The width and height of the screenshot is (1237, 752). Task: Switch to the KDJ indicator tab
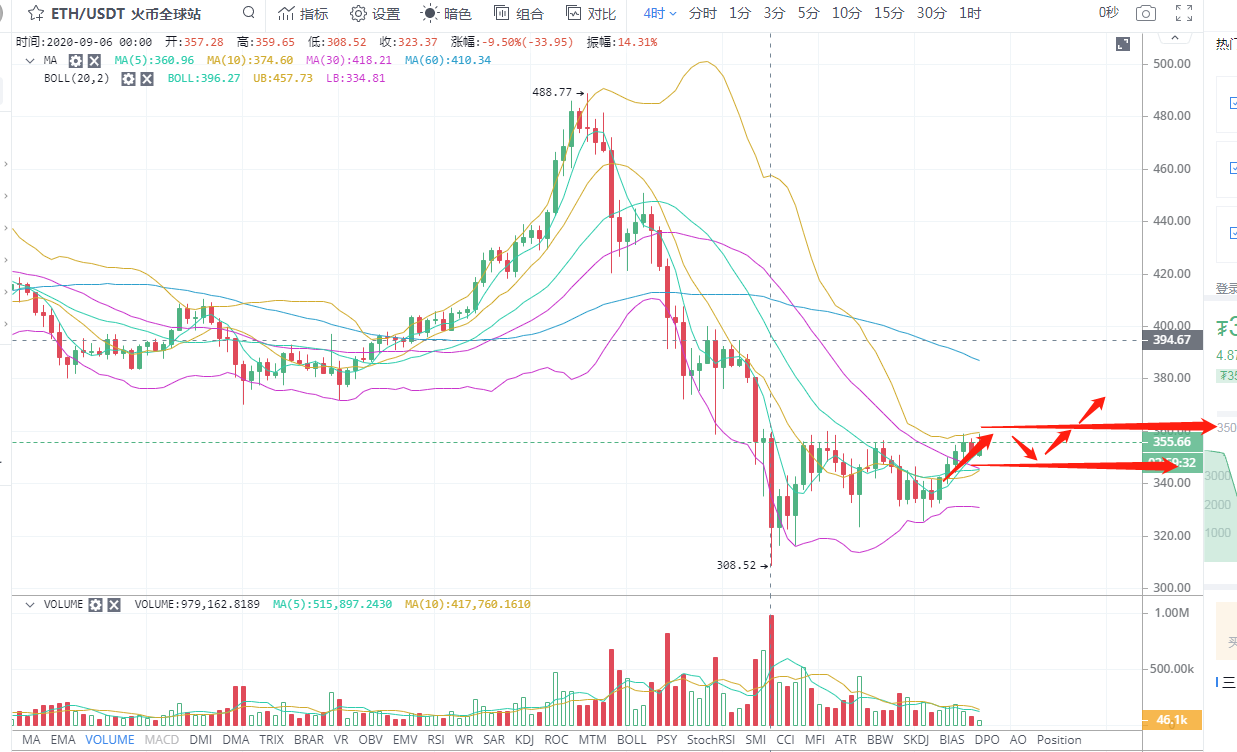[x=524, y=740]
